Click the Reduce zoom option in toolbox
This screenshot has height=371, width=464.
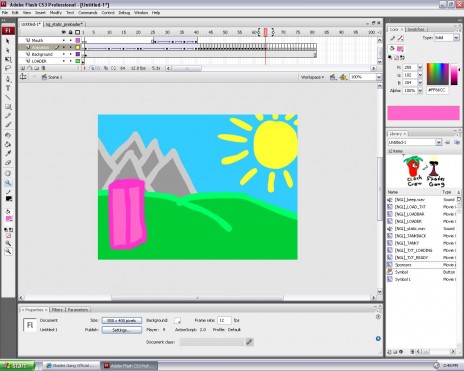click(8, 252)
